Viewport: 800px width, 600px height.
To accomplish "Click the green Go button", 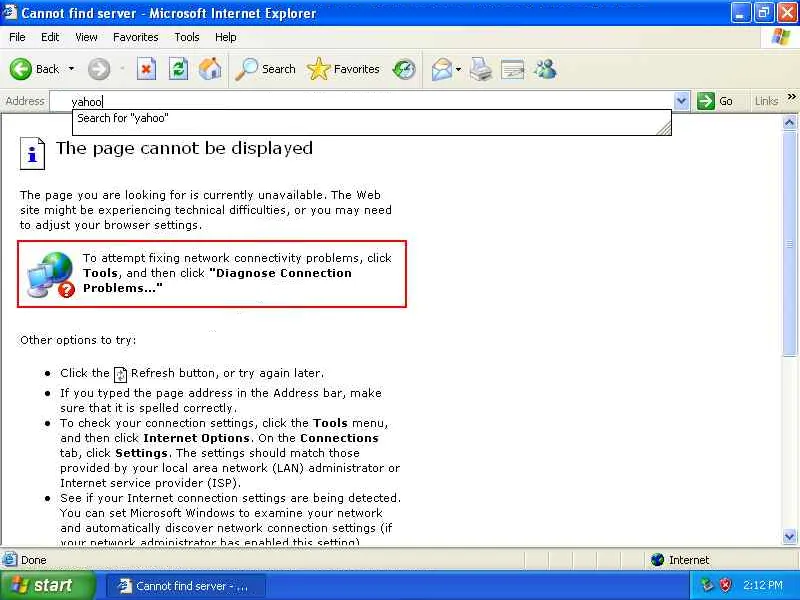I will tap(715, 101).
